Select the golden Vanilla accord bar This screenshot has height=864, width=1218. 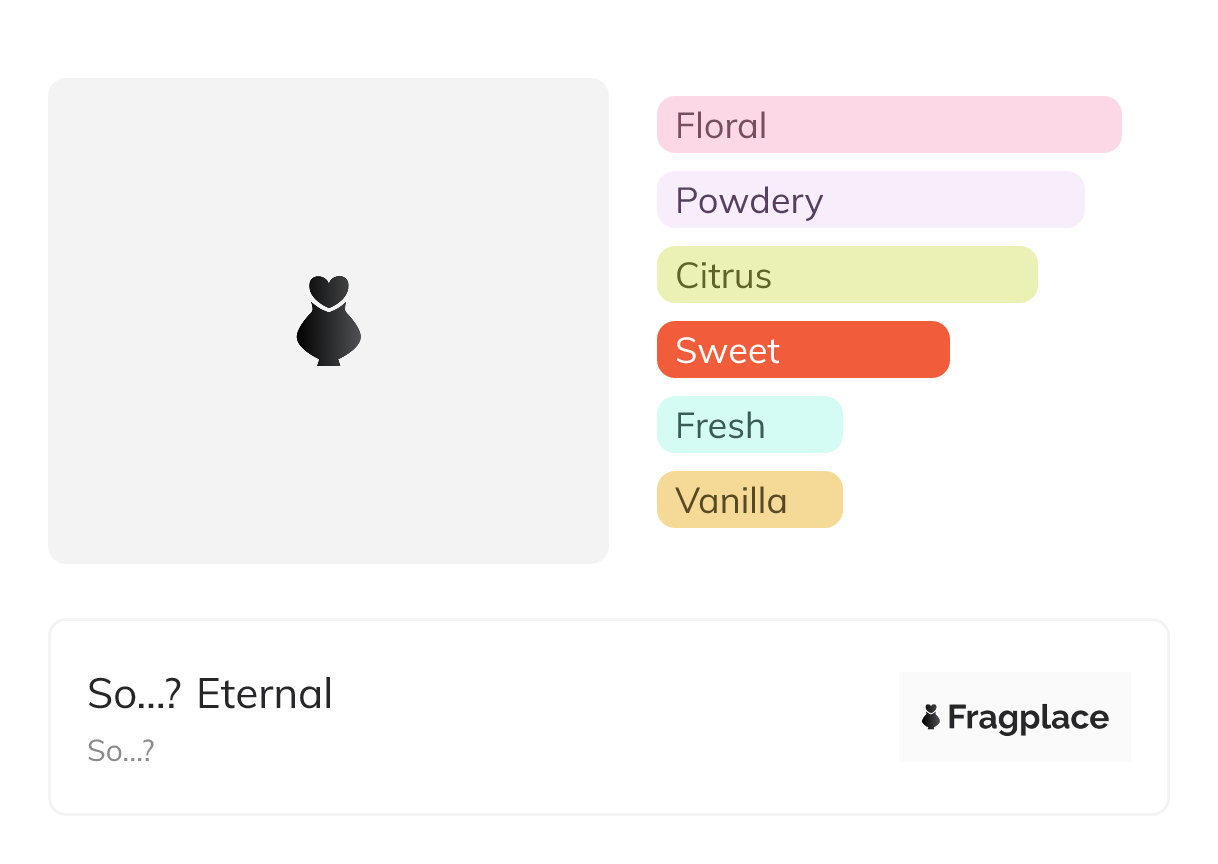pos(750,500)
